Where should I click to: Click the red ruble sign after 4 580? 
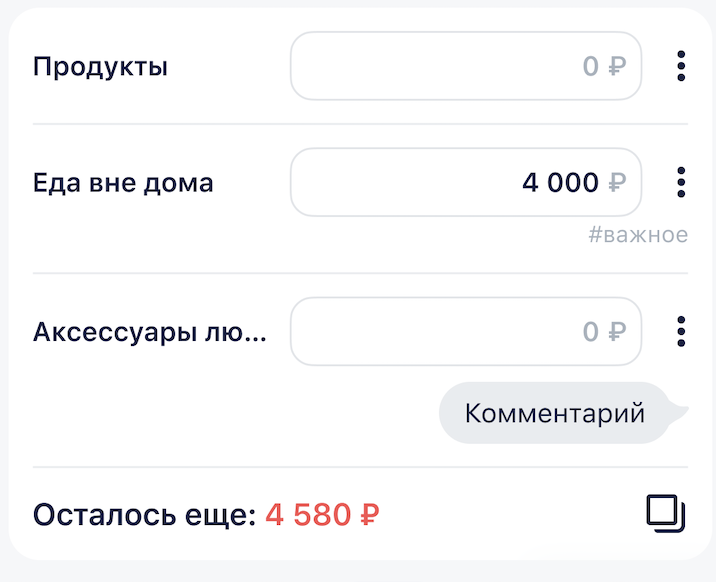[368, 516]
